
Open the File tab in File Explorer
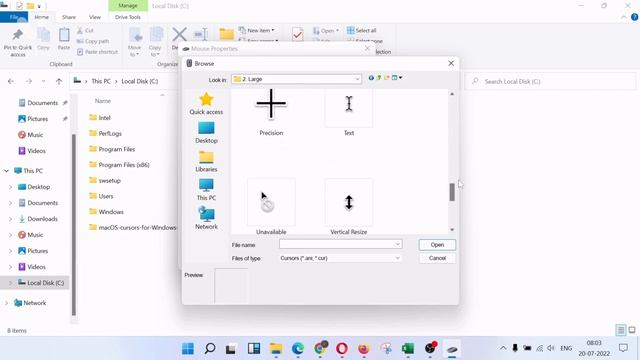(14, 17)
